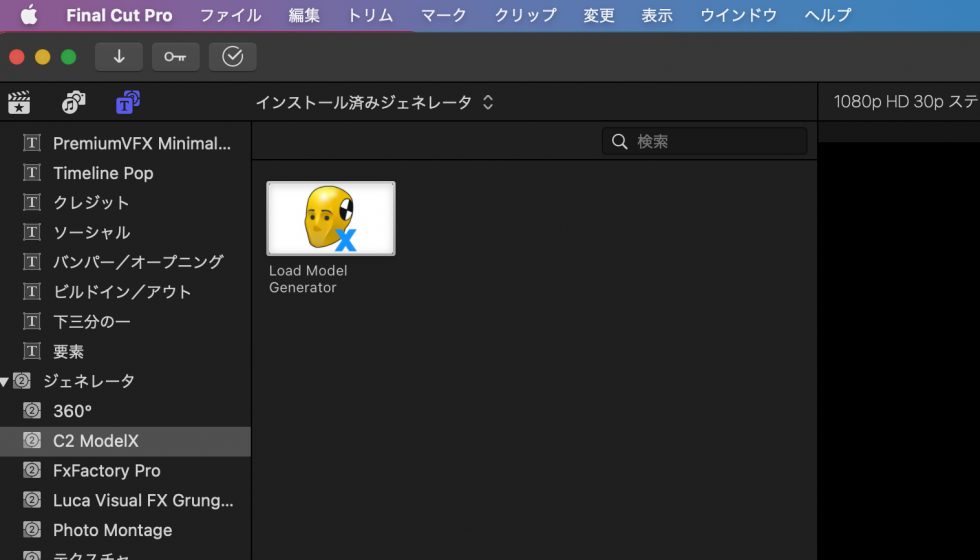Show the Libraries sidebar clapperboard icon
Image resolution: width=980 pixels, height=560 pixels.
pyautogui.click(x=19, y=102)
